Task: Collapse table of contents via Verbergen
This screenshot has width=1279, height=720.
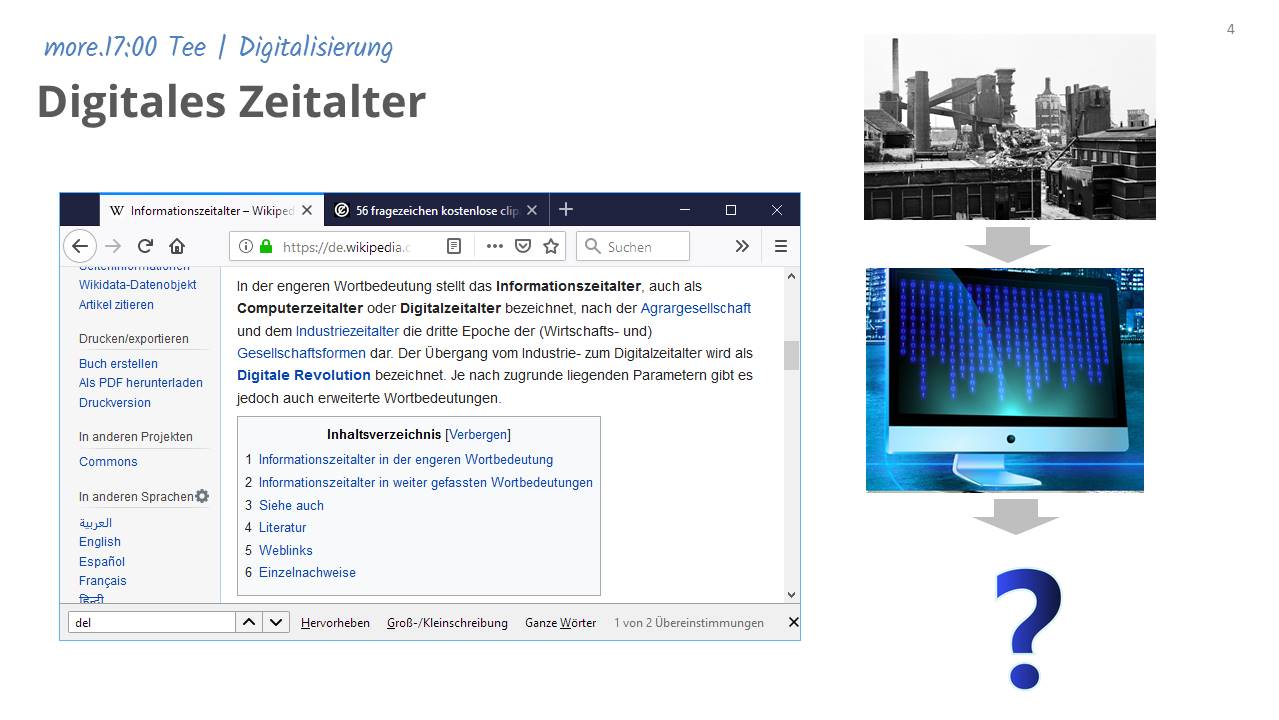Action: [478, 435]
